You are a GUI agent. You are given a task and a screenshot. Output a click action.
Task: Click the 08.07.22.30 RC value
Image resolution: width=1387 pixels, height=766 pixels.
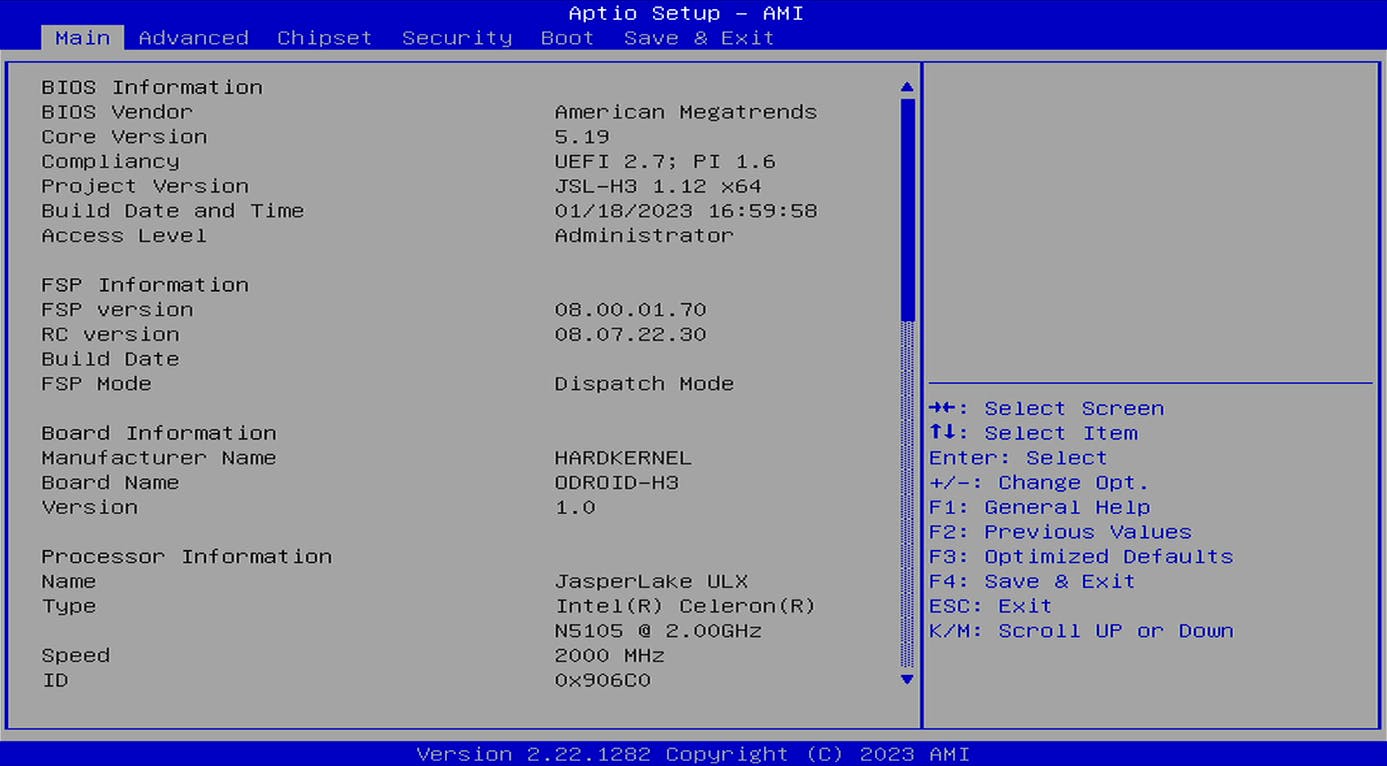[631, 335]
